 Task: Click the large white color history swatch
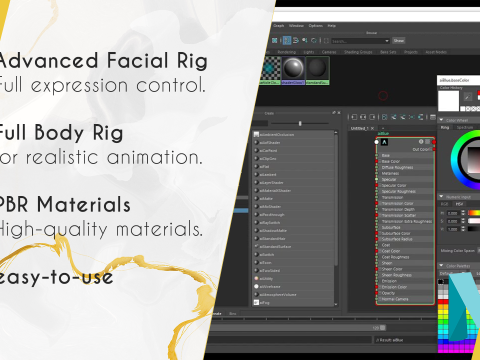tap(448, 101)
